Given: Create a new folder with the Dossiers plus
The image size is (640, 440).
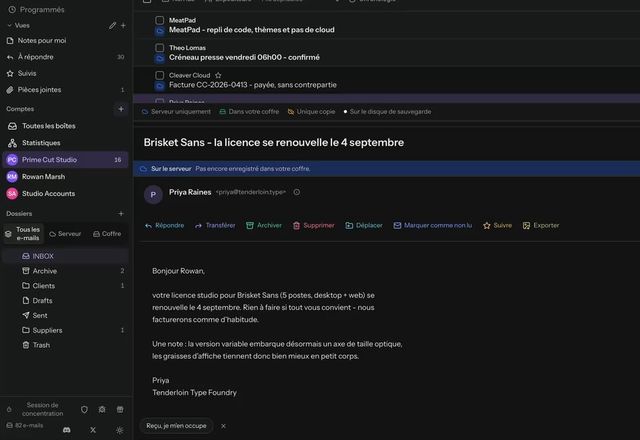Looking at the screenshot, I should pyautogui.click(x=121, y=213).
